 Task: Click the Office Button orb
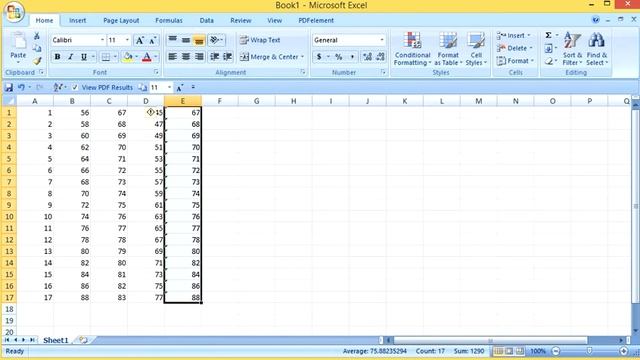(13, 12)
